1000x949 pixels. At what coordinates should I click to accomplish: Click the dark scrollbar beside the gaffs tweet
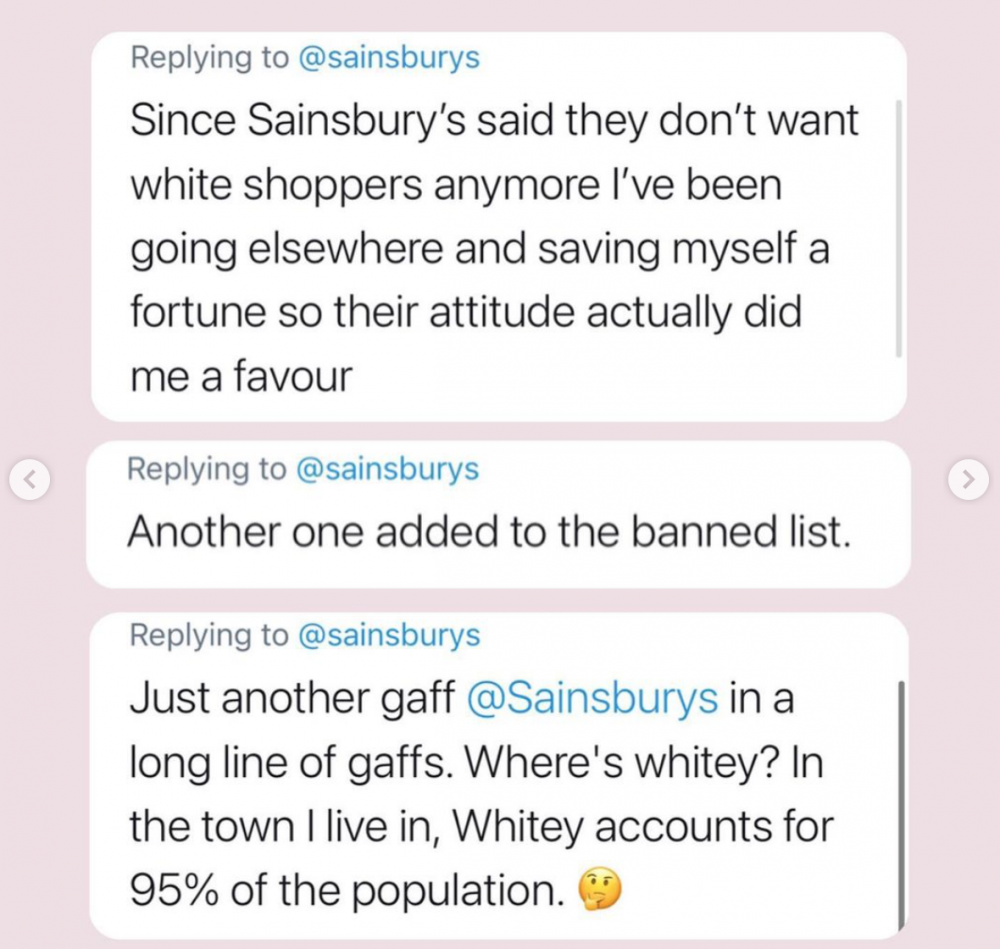pos(901,806)
